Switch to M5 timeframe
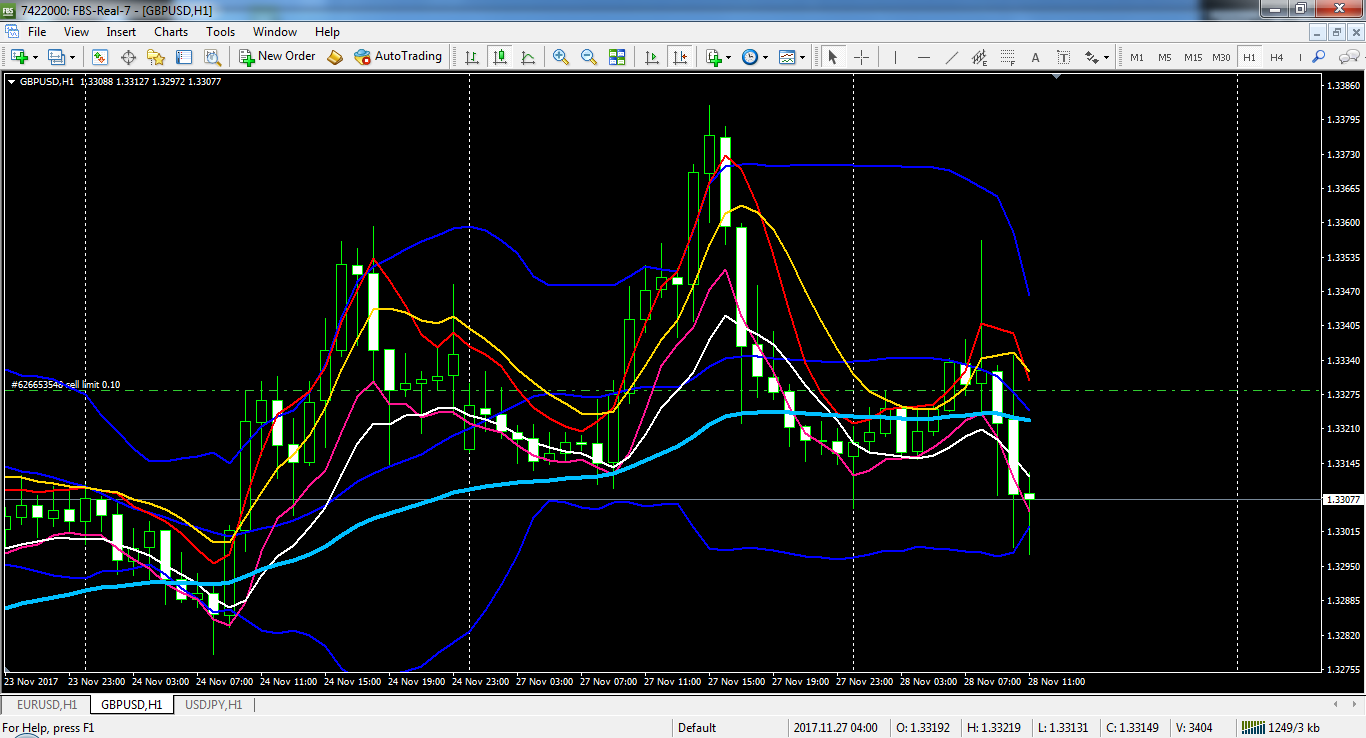Screen dimensions: 1366x738 pos(1165,57)
